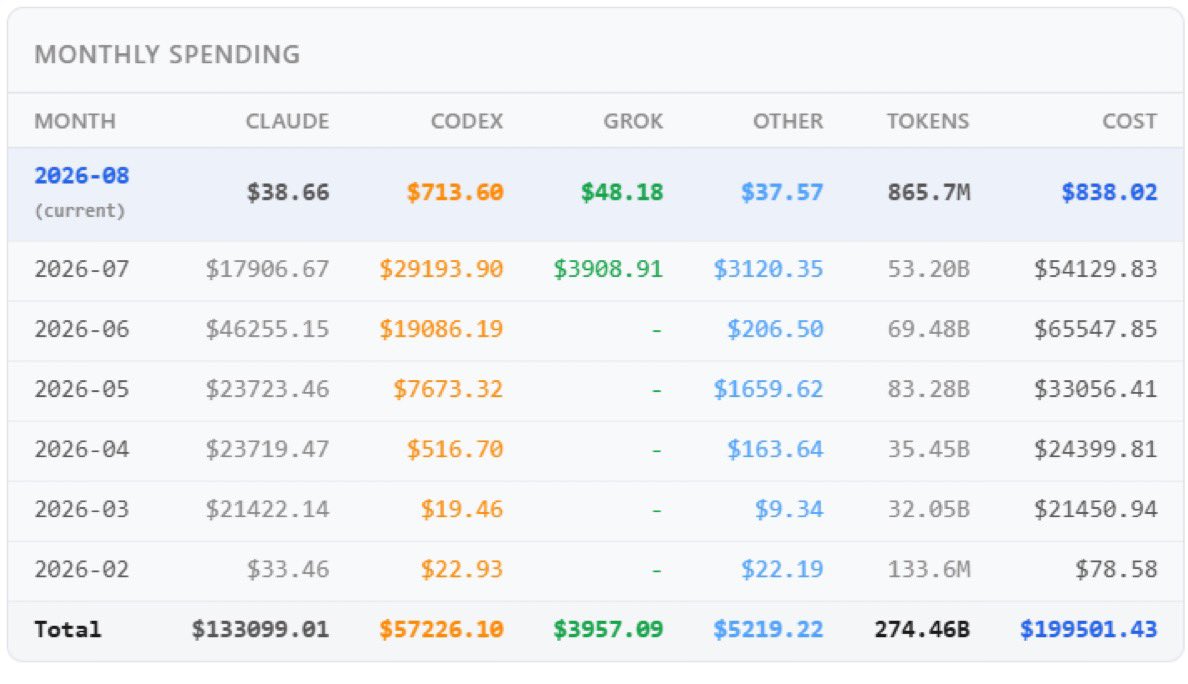Click the $54129.83 cost value

(x=1096, y=269)
